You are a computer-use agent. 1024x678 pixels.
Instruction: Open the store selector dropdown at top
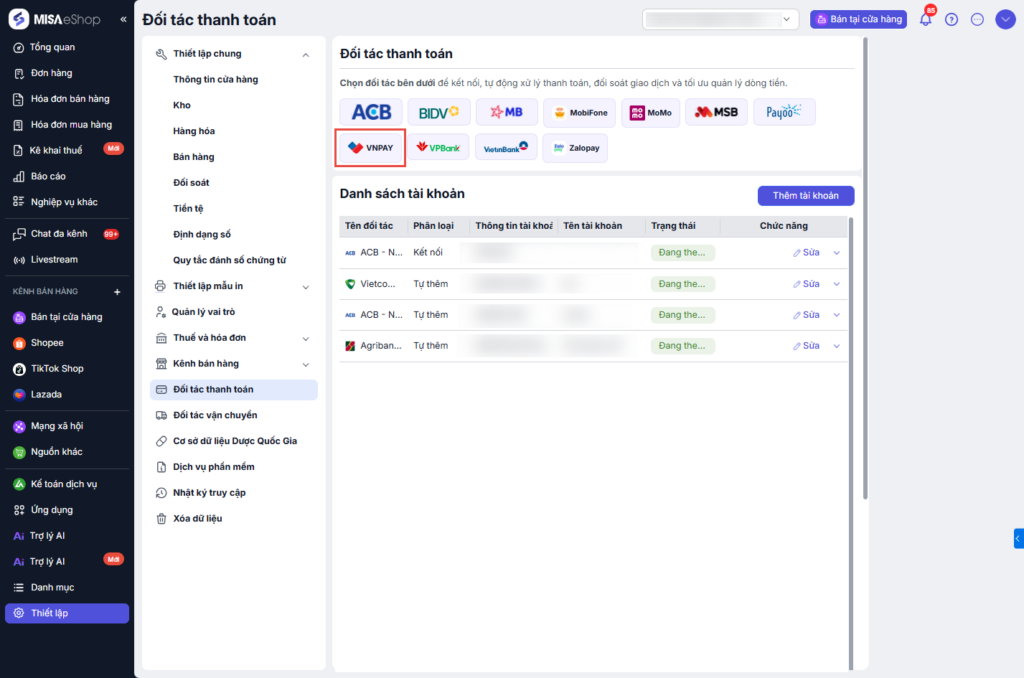click(721, 19)
